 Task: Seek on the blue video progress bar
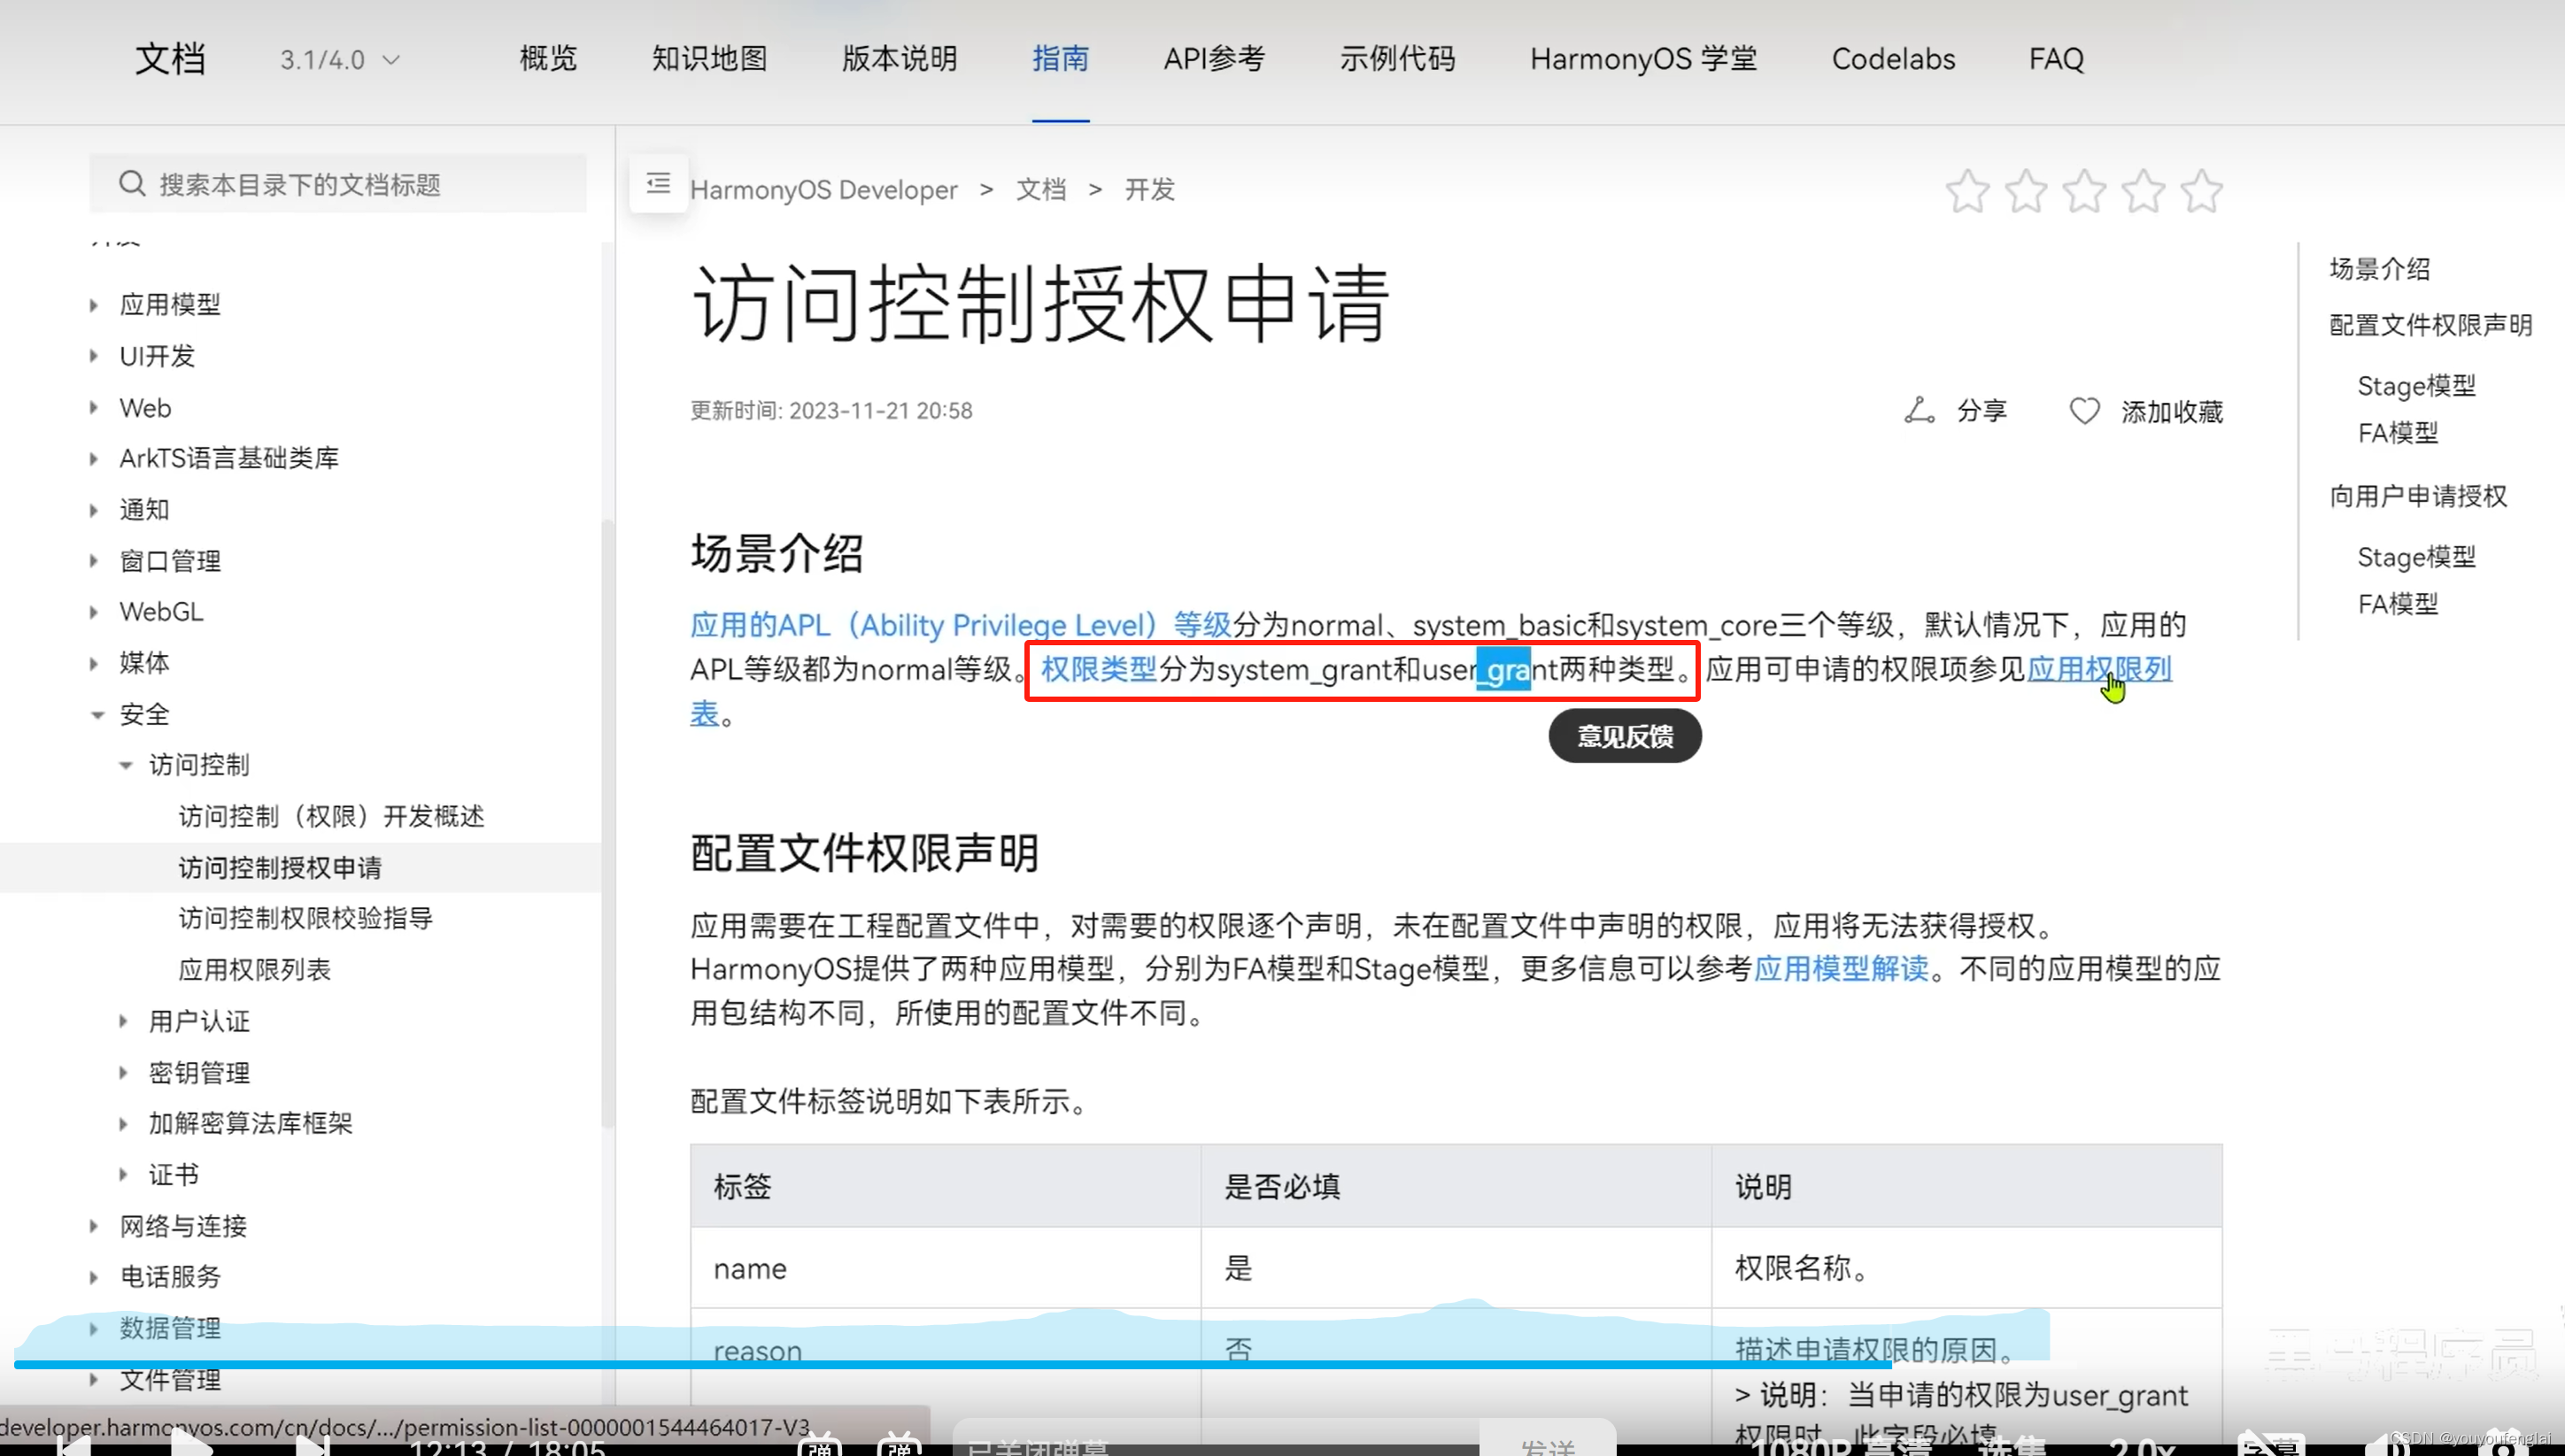click(952, 1364)
